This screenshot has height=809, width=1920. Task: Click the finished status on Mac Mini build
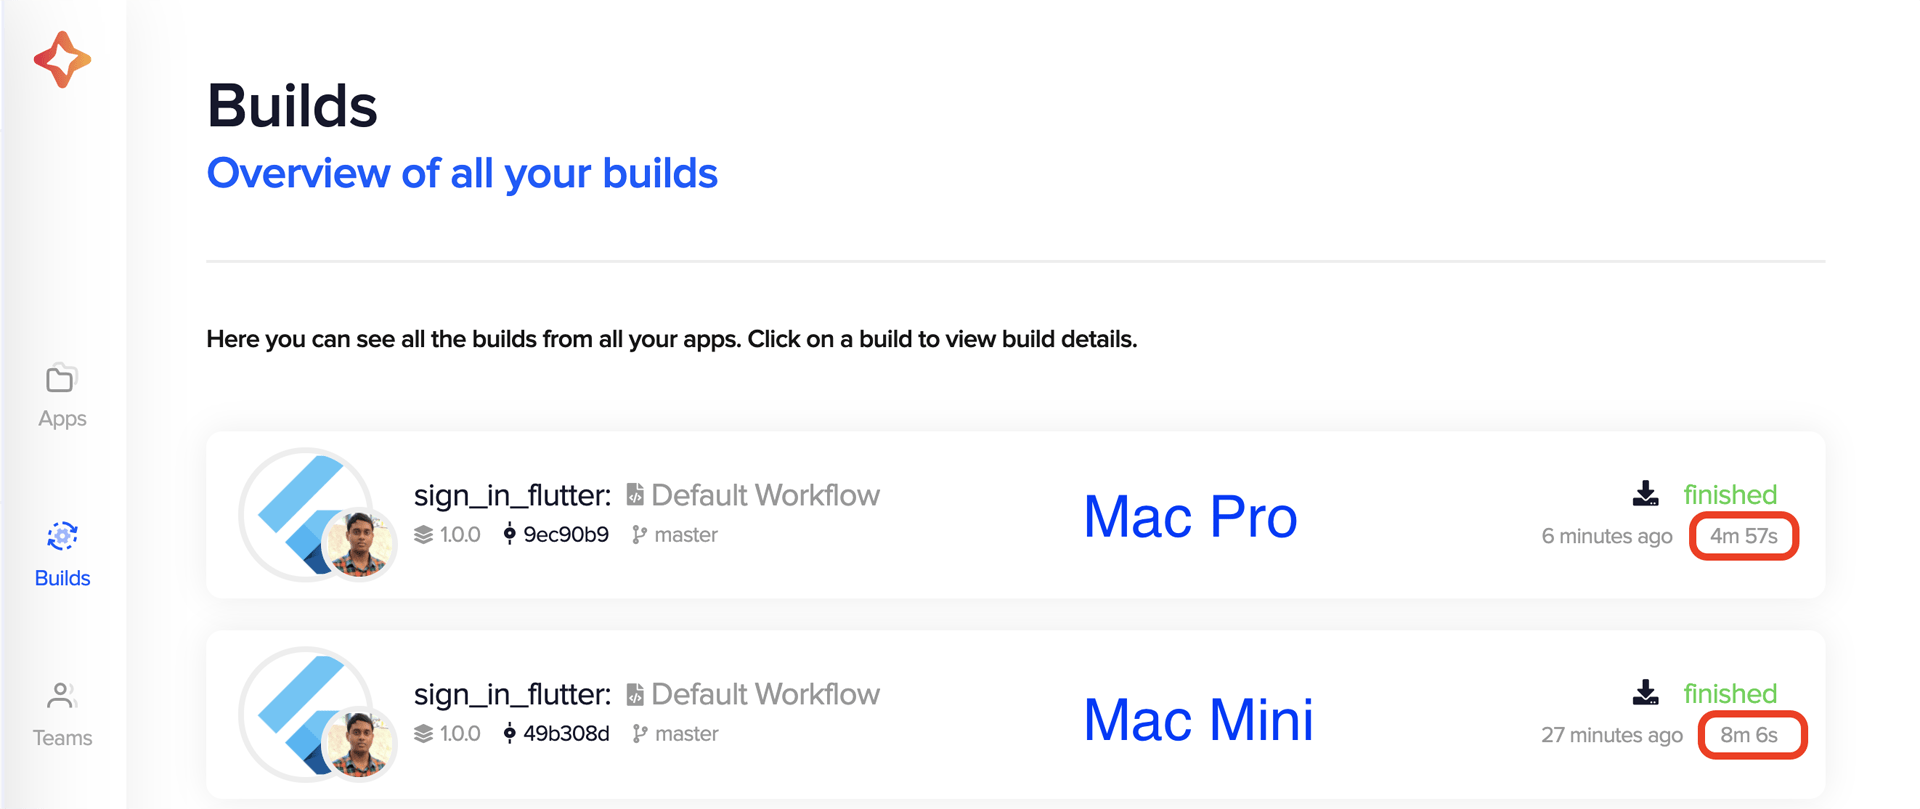coord(1729,693)
